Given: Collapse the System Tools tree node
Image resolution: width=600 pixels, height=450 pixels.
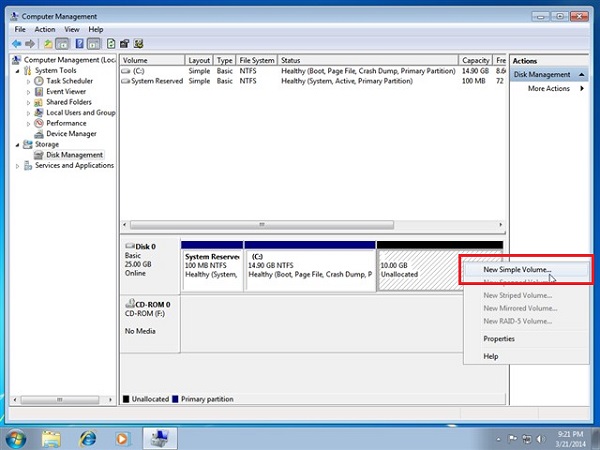Looking at the screenshot, I should tap(17, 71).
